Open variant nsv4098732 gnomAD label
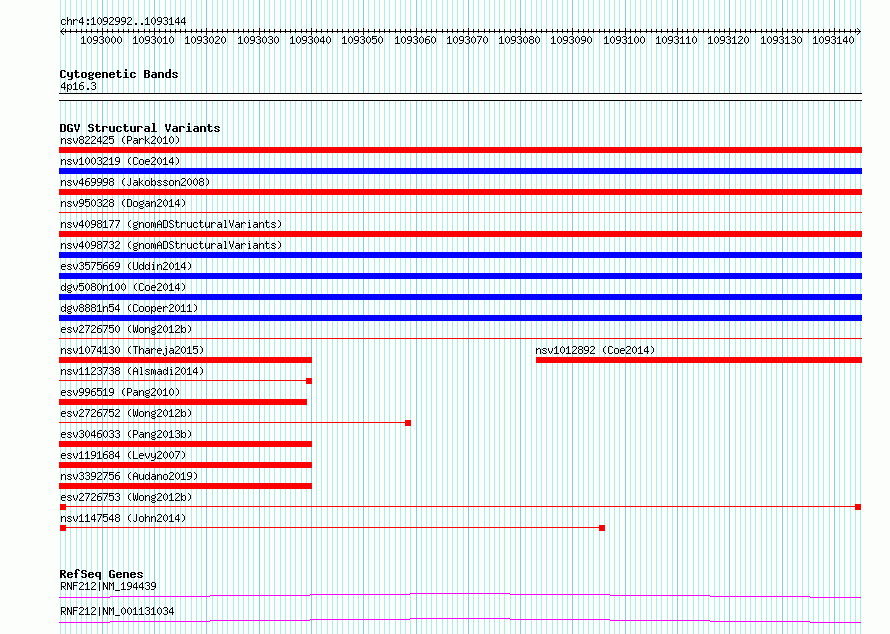This screenshot has width=890, height=634. pos(171,245)
